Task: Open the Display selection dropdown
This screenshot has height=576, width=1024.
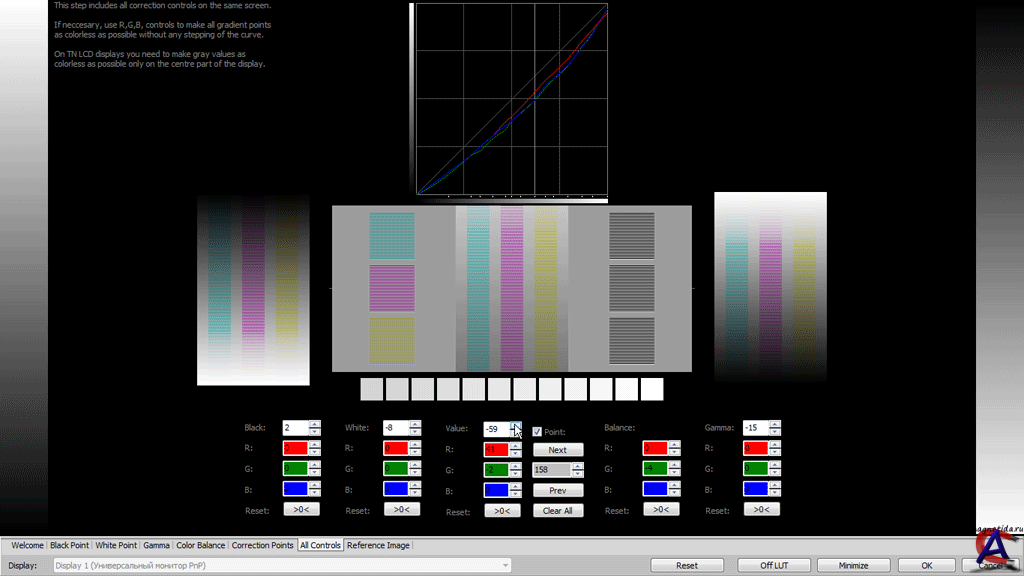Action: pyautogui.click(x=280, y=565)
